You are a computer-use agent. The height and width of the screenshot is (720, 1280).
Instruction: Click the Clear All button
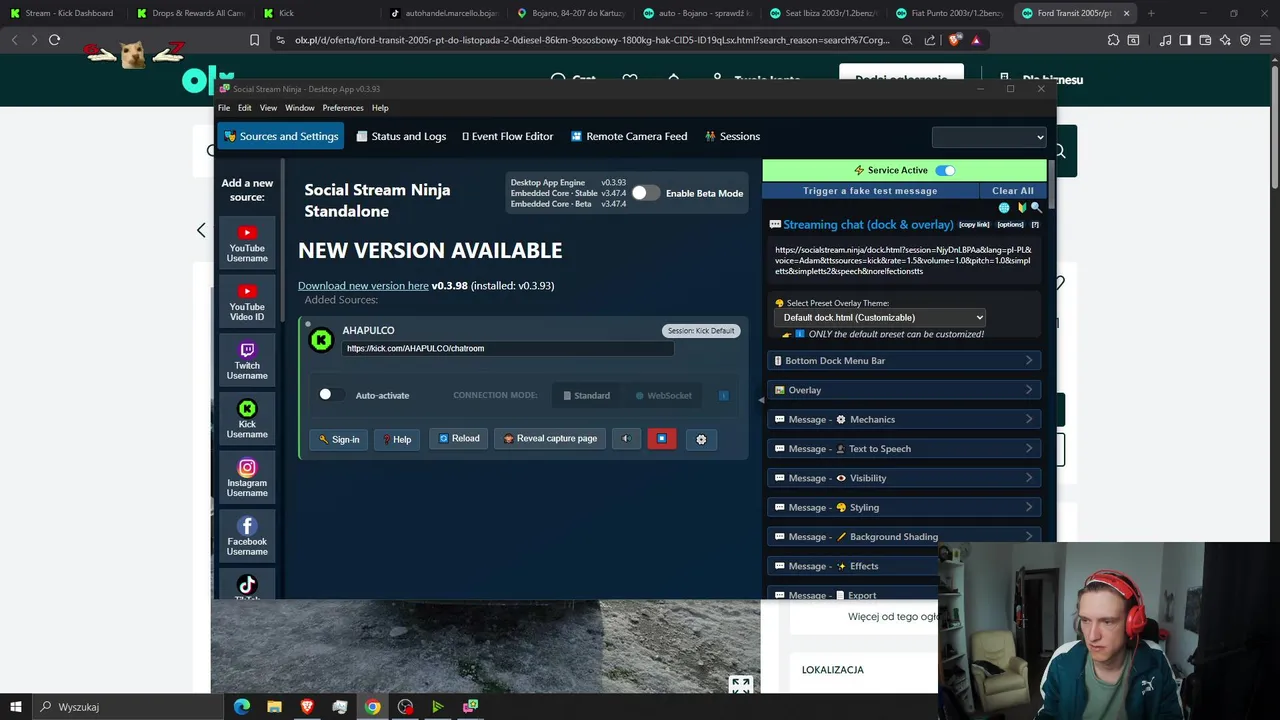point(1013,191)
